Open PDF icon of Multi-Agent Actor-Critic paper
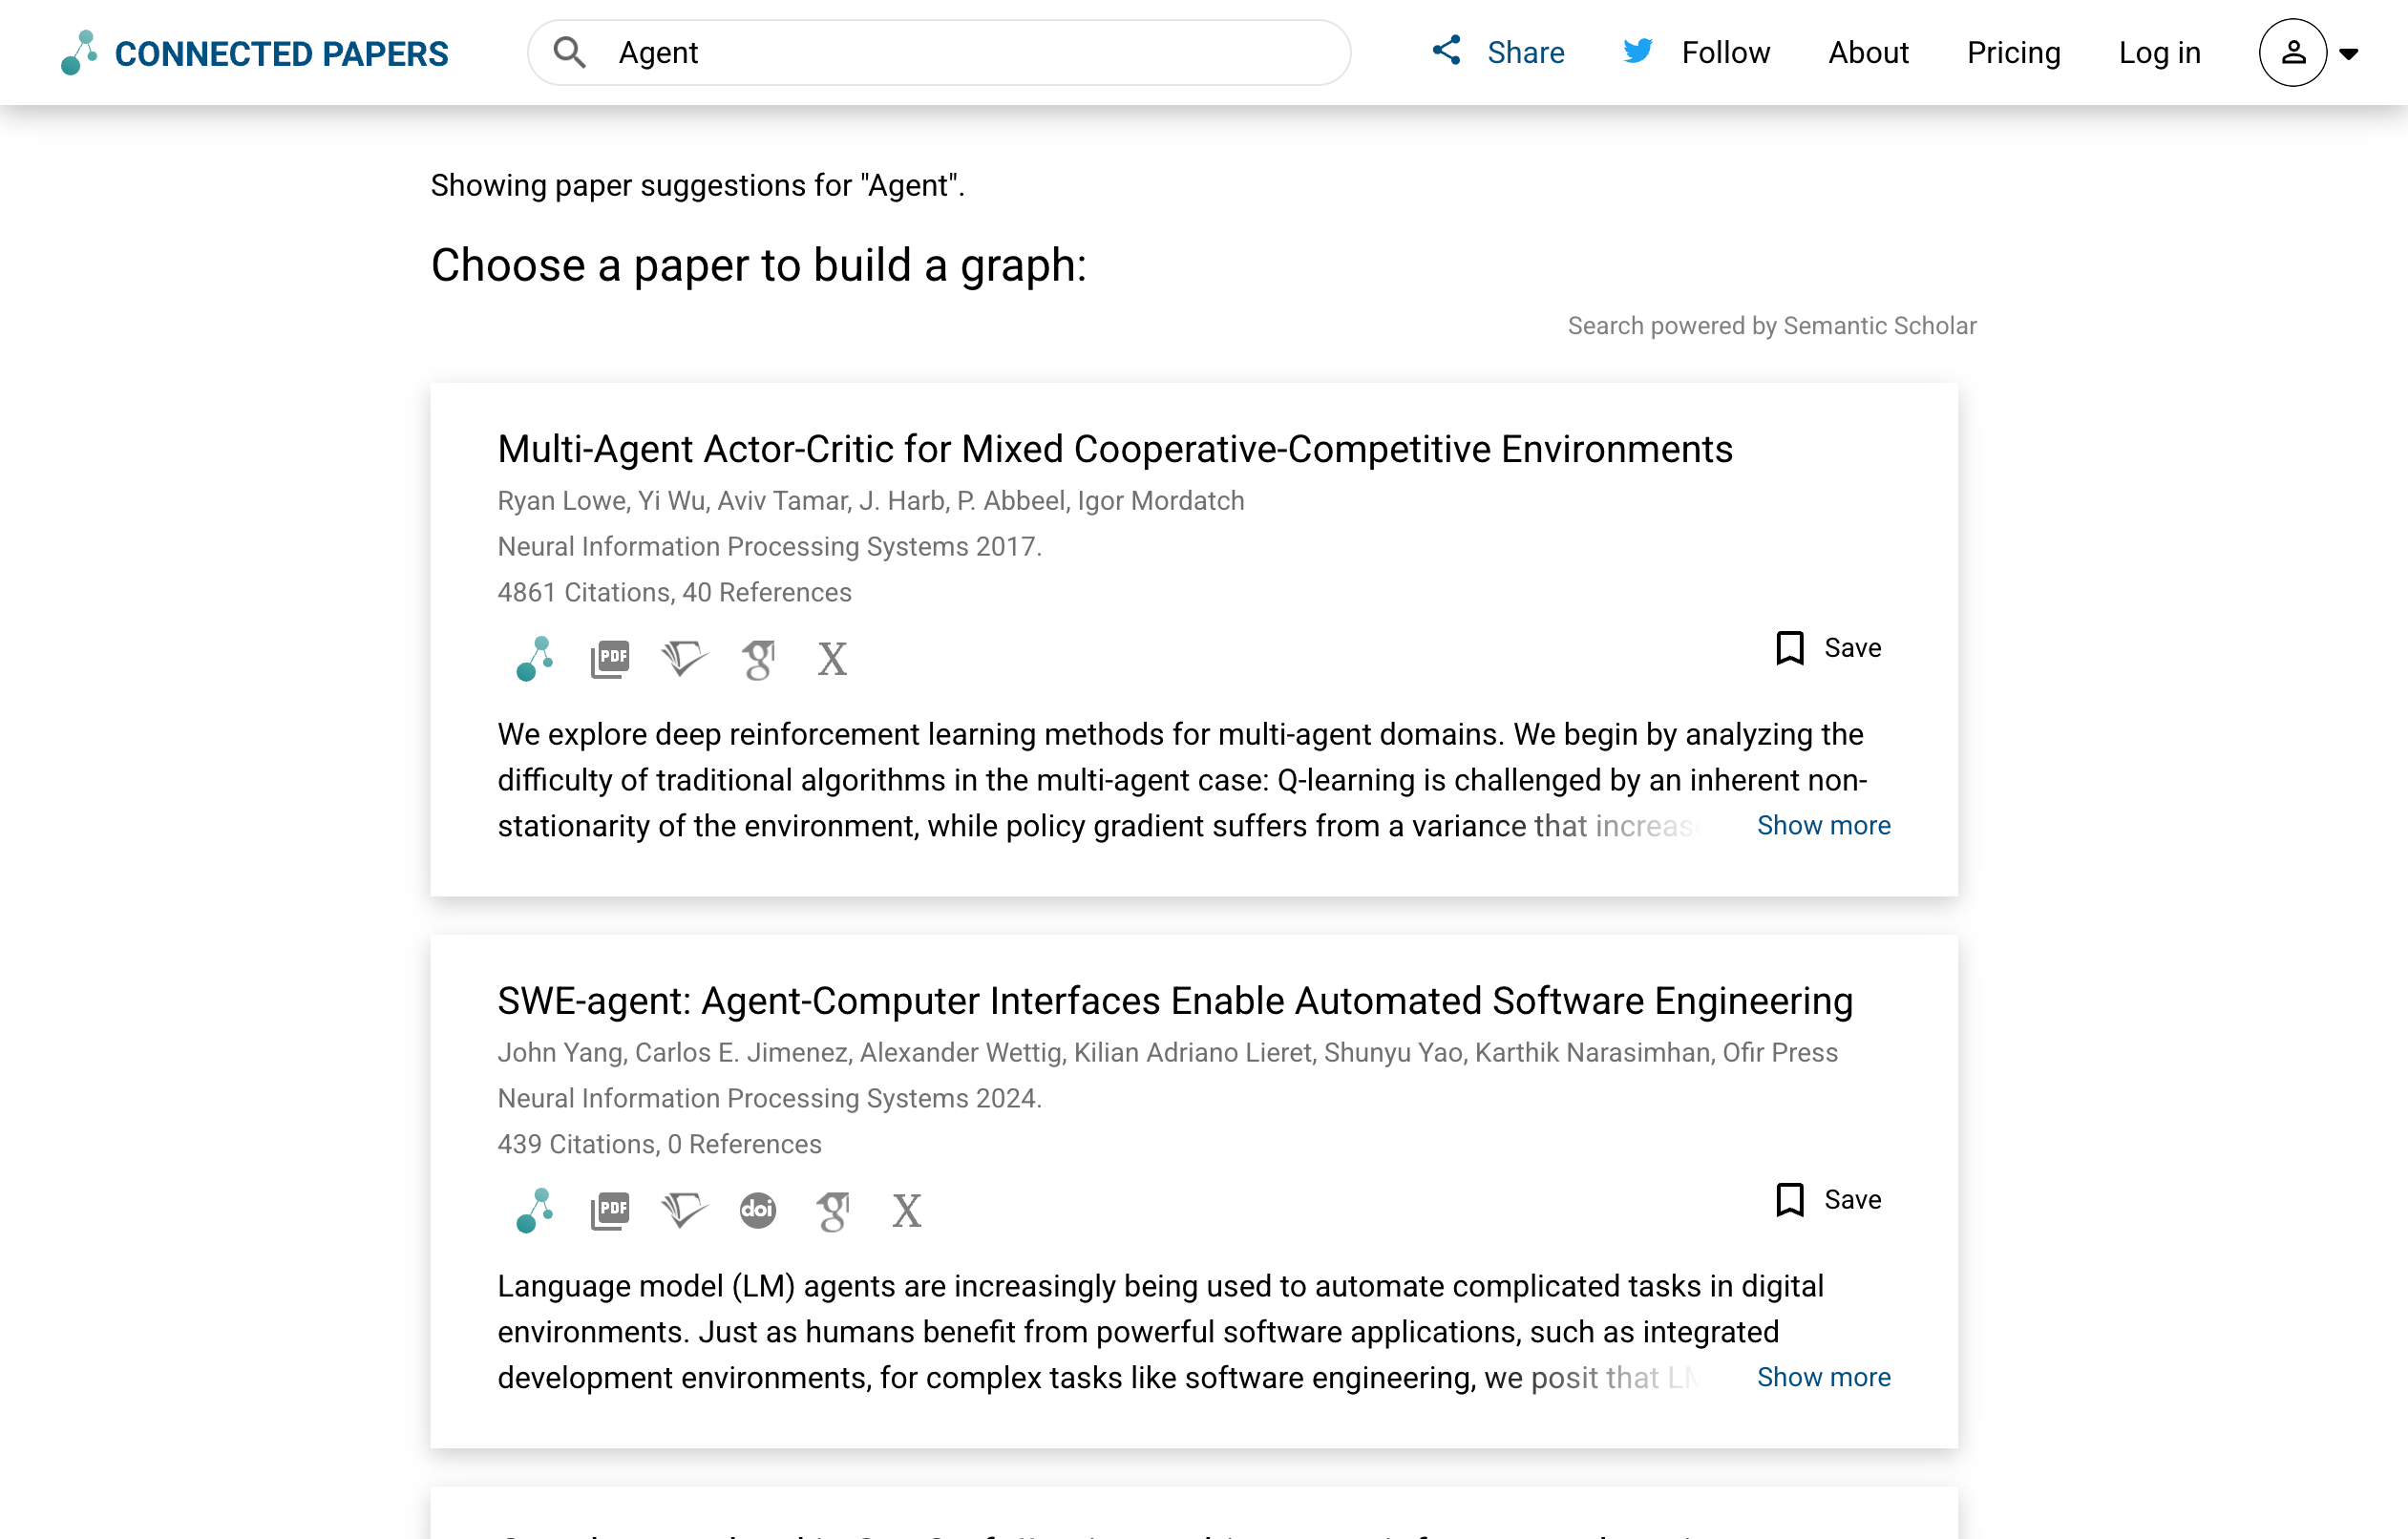The image size is (2408, 1539). pyautogui.click(x=609, y=658)
